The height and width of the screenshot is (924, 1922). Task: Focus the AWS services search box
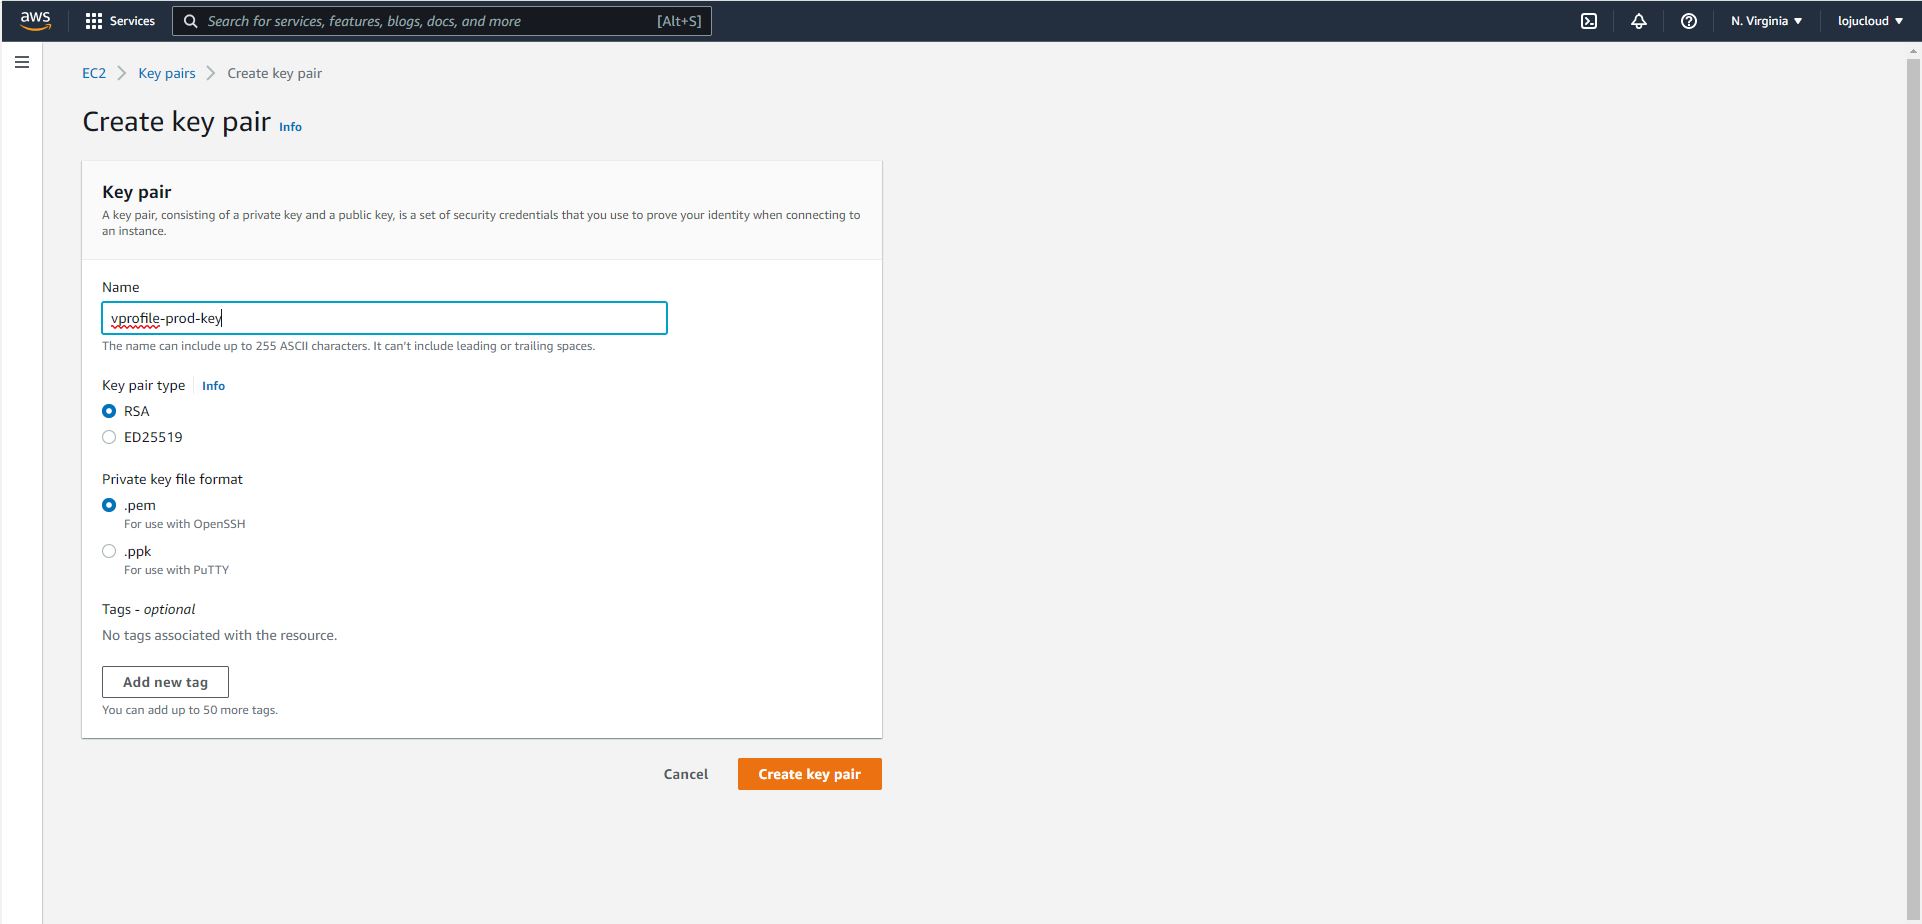click(x=442, y=21)
